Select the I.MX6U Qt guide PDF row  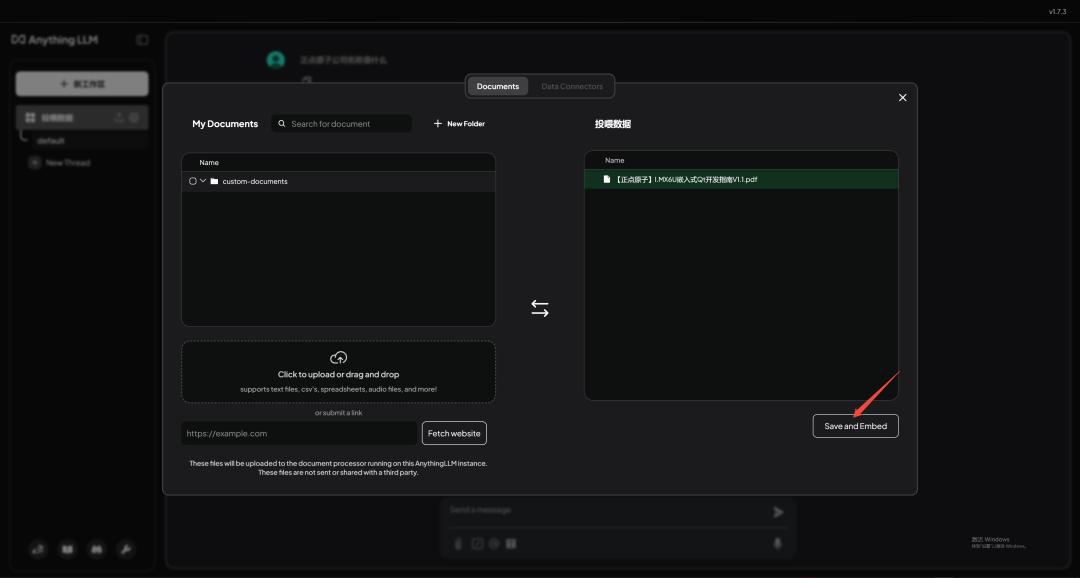point(741,179)
